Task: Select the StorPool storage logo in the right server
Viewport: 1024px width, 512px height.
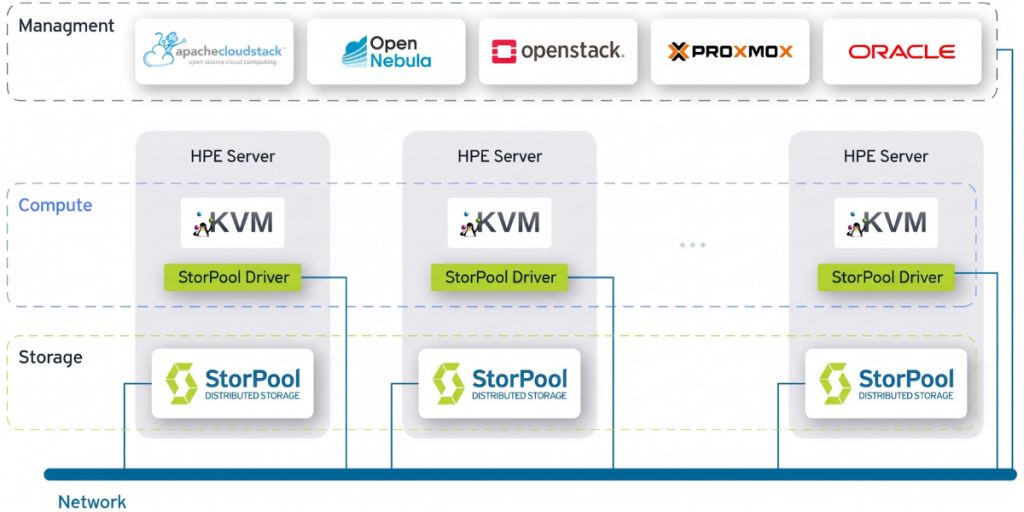Action: pyautogui.click(x=886, y=383)
